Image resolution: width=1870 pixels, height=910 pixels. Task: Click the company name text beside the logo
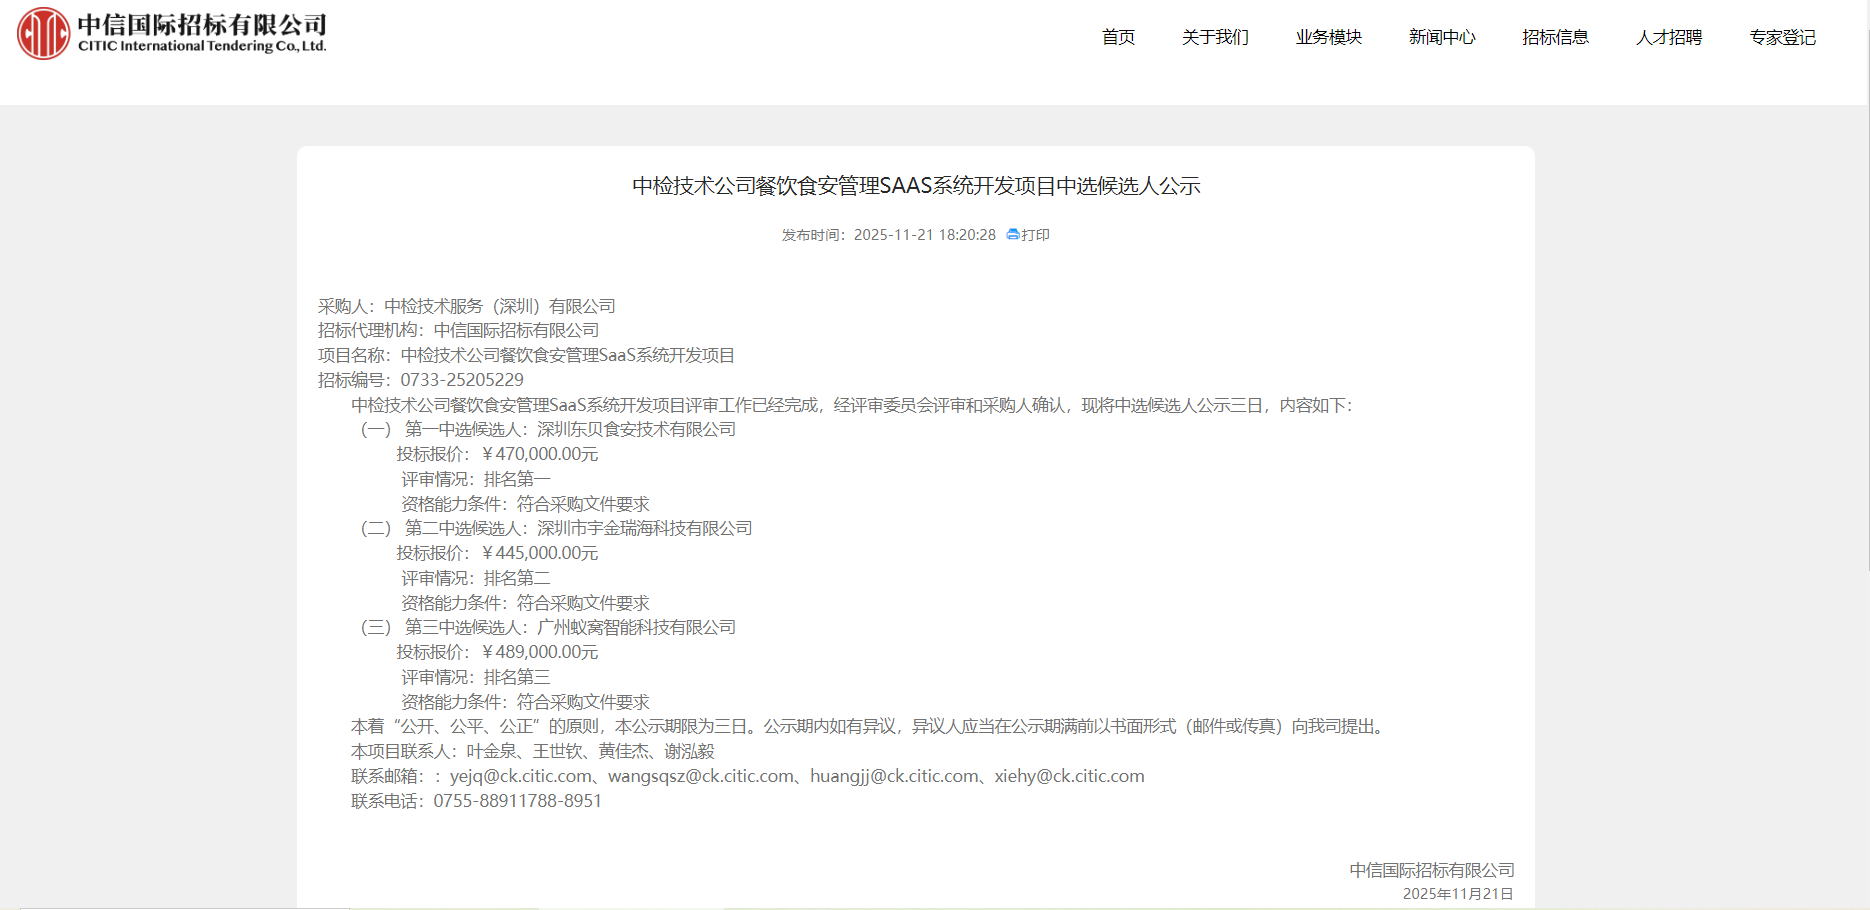click(202, 33)
